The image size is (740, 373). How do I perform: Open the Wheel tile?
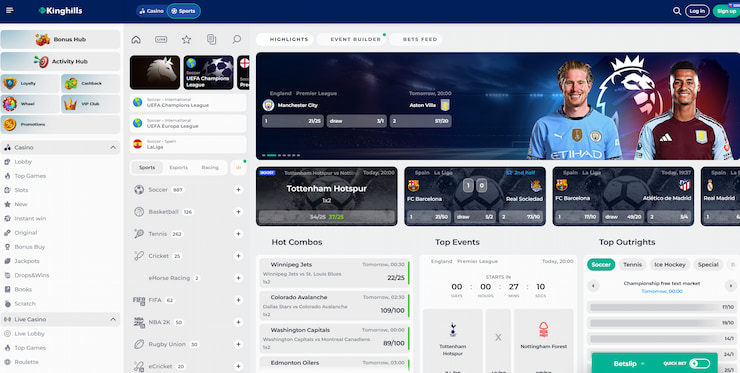point(30,104)
